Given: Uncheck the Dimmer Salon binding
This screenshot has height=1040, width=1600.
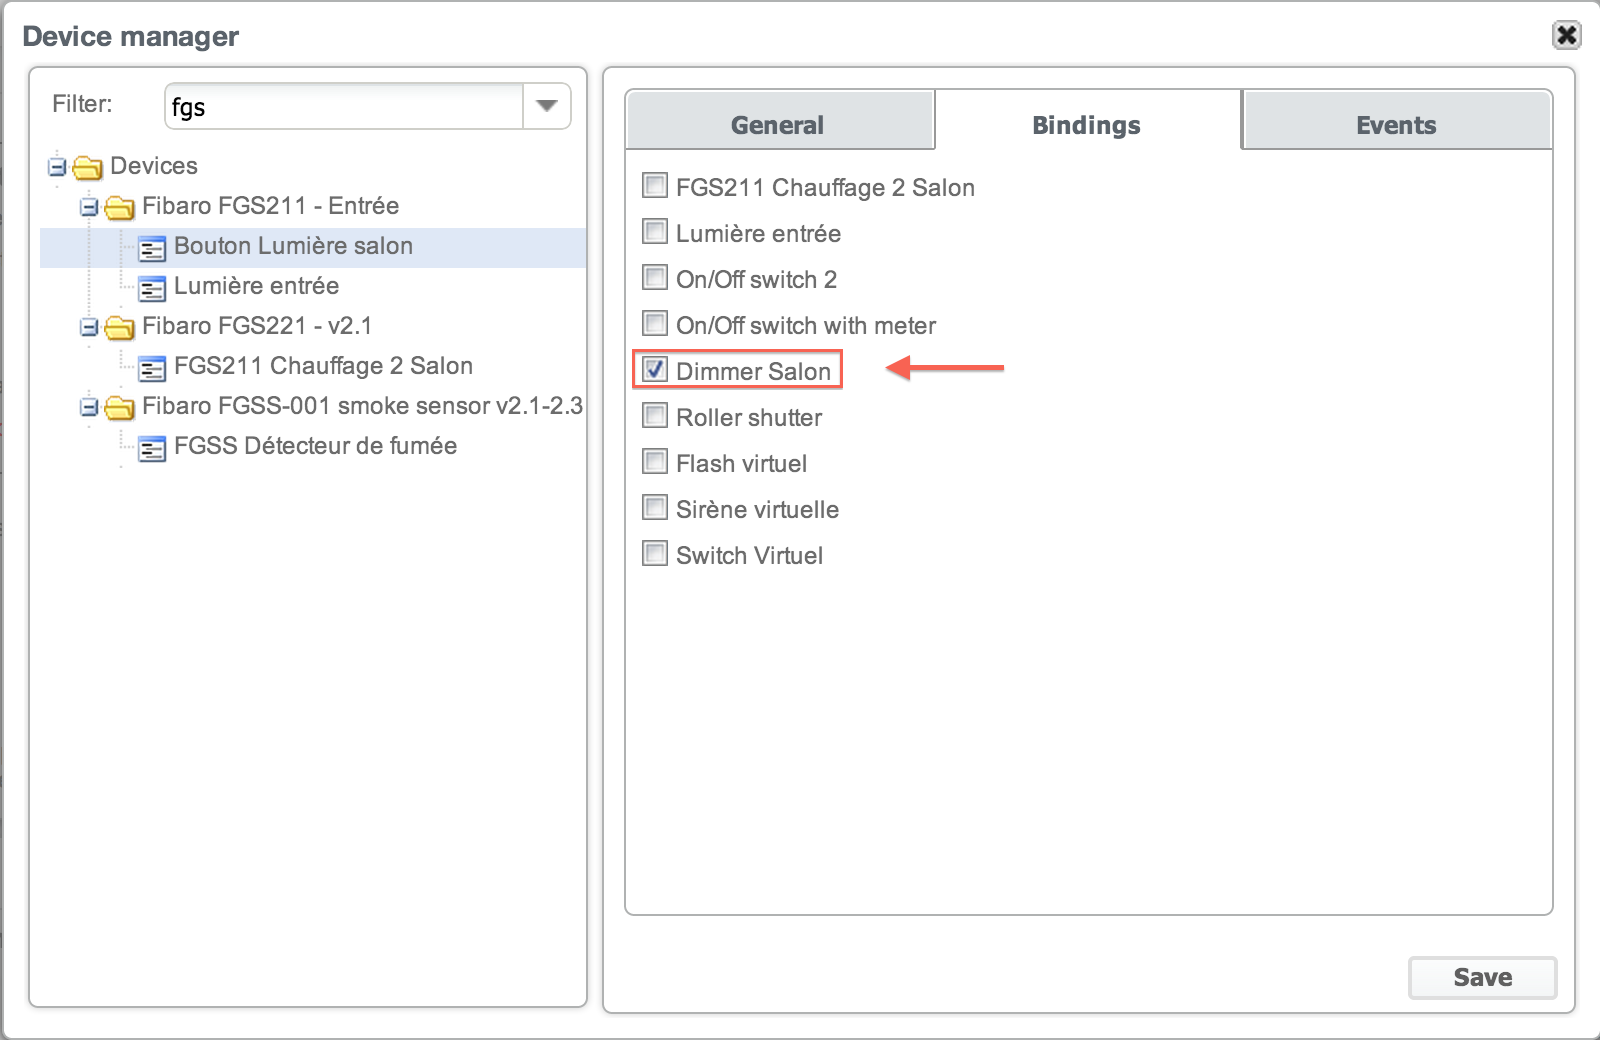Looking at the screenshot, I should click(655, 369).
